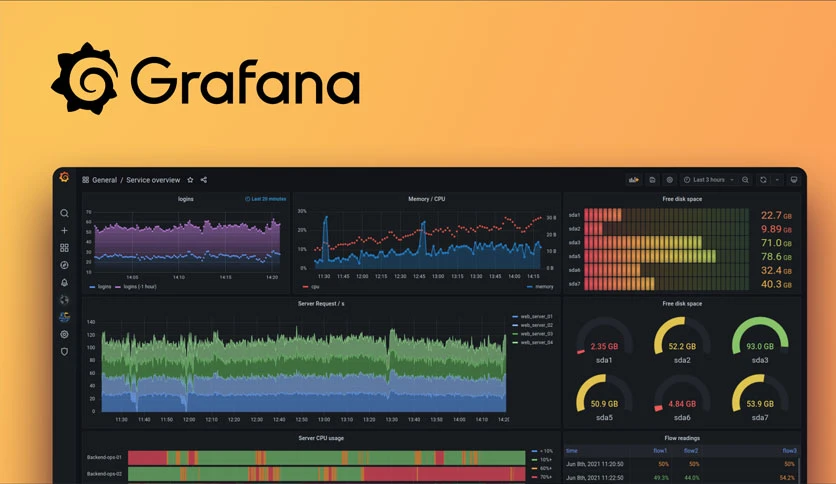
Task: Click the Jun 8th, 2021 11:20:50 table cell
Action: click(x=594, y=464)
